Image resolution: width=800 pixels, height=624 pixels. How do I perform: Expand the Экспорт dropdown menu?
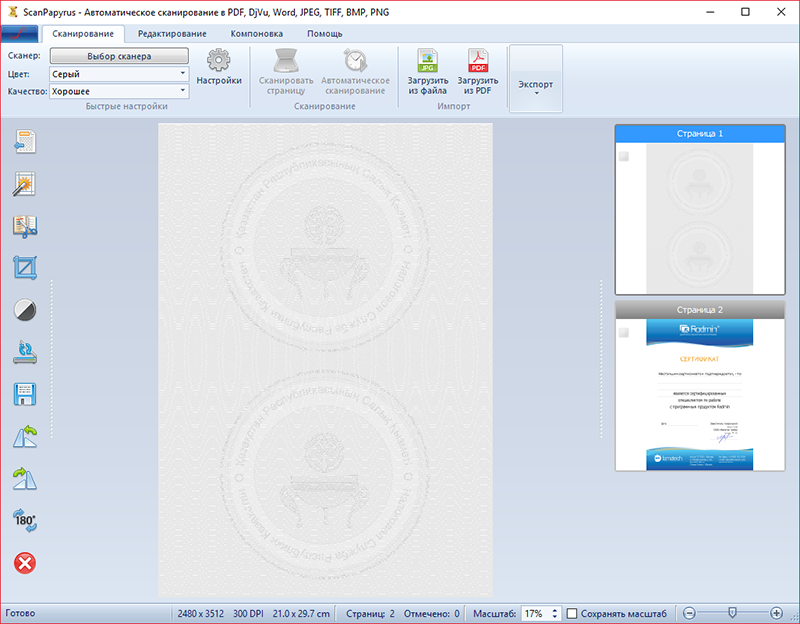click(536, 78)
